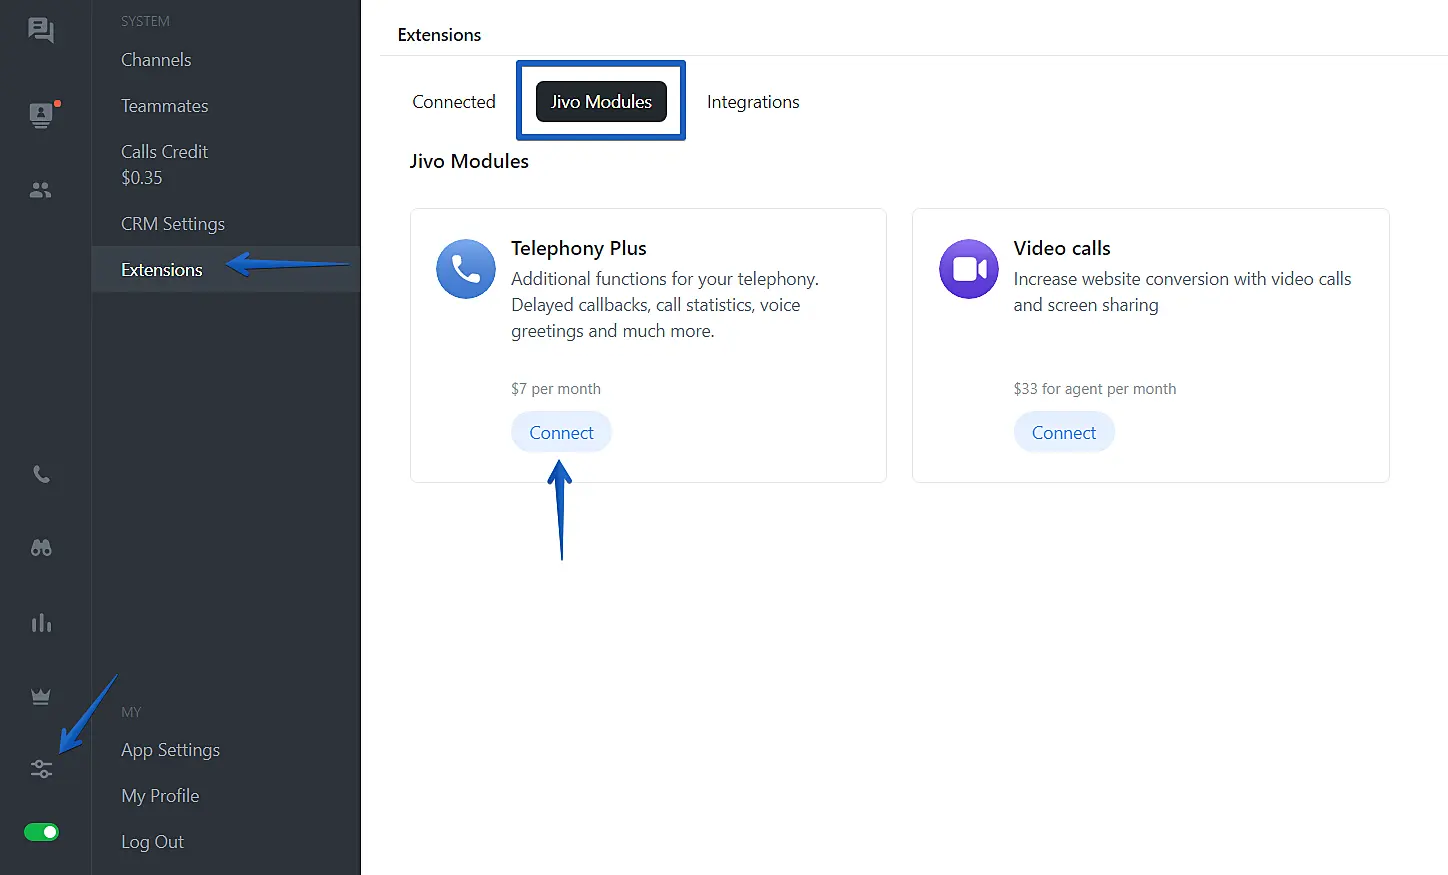Go to Teammates settings
Viewport: 1448px width, 875px height.
(165, 106)
